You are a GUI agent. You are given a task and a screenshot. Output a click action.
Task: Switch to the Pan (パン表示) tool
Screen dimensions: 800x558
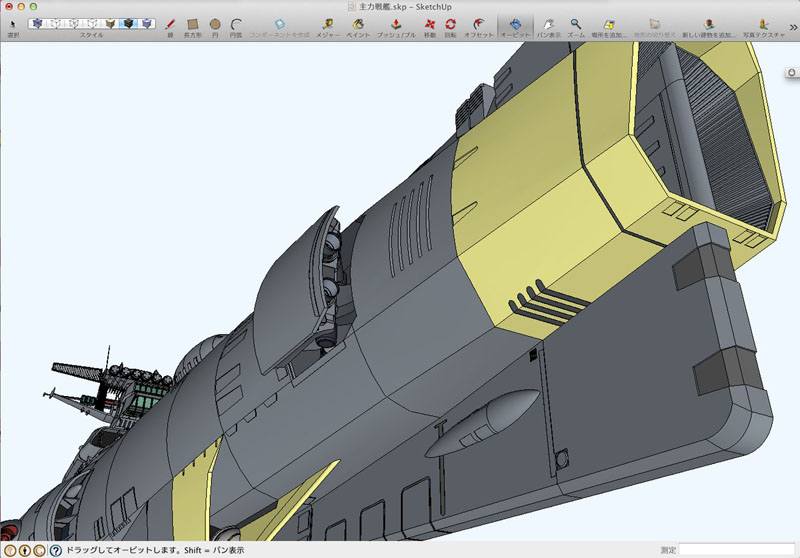click(x=547, y=24)
